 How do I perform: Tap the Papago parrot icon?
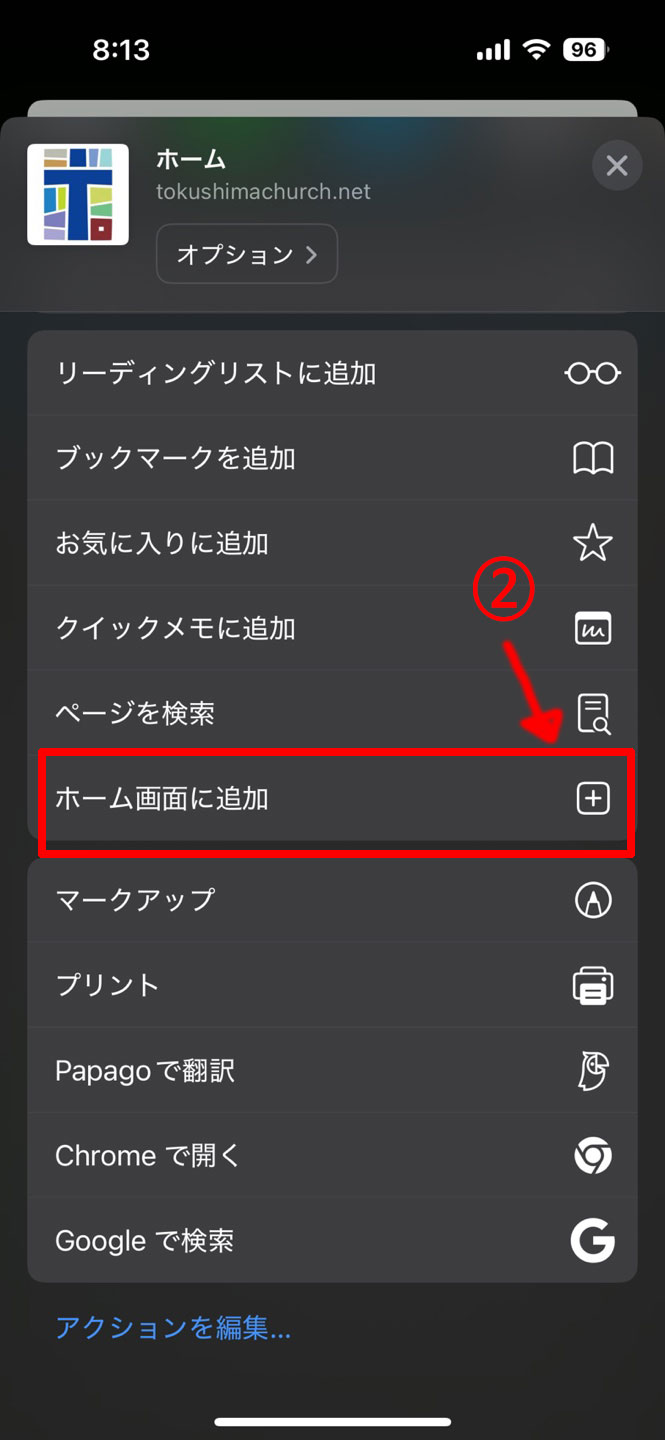coord(593,1071)
